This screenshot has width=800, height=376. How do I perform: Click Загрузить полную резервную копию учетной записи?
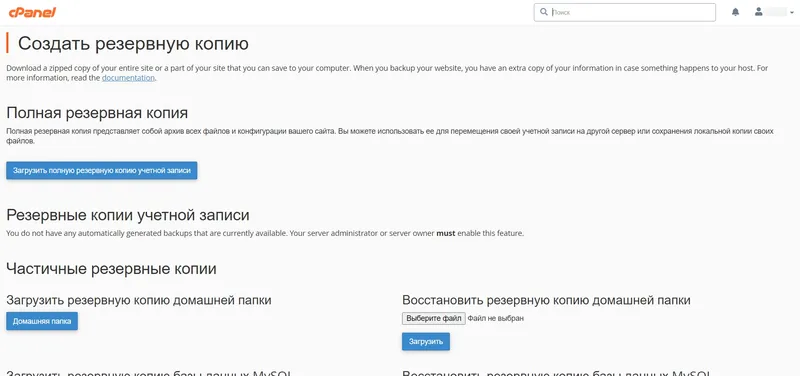pyautogui.click(x=102, y=171)
